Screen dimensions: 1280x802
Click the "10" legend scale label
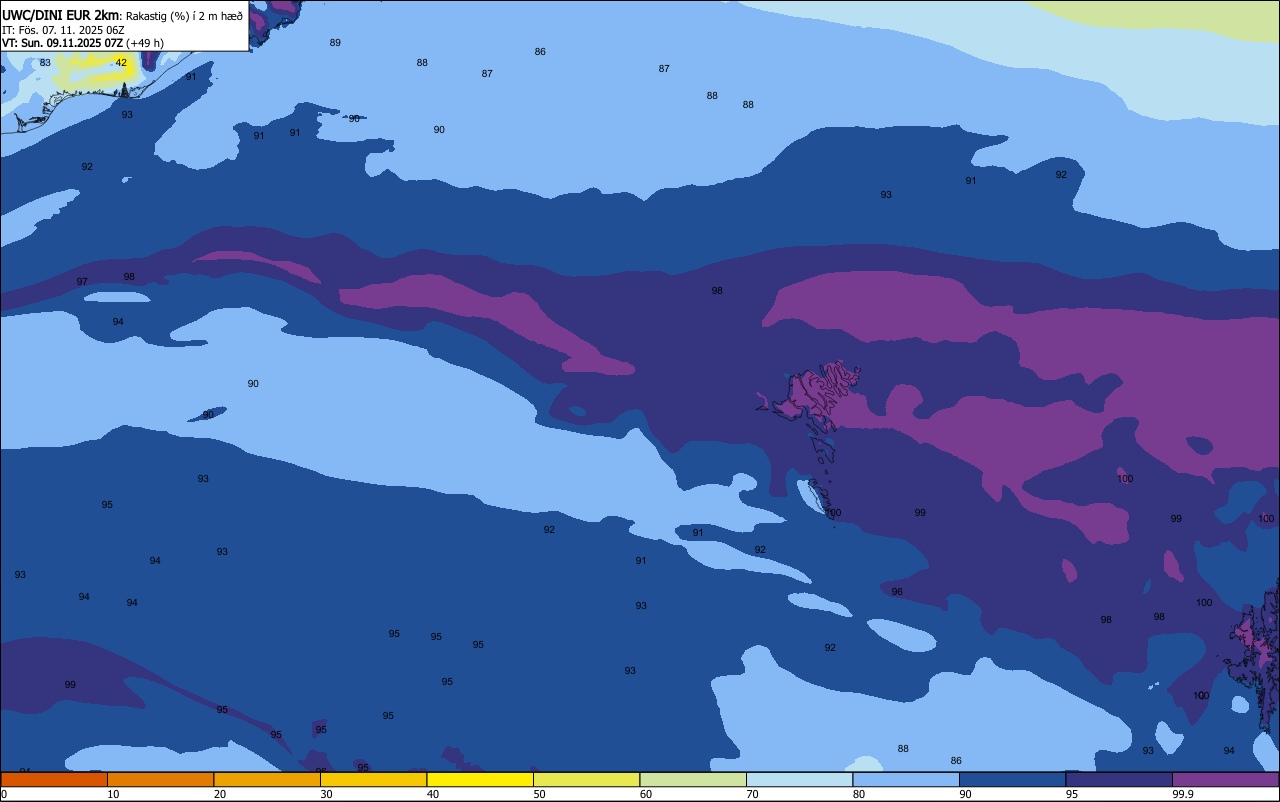(113, 794)
